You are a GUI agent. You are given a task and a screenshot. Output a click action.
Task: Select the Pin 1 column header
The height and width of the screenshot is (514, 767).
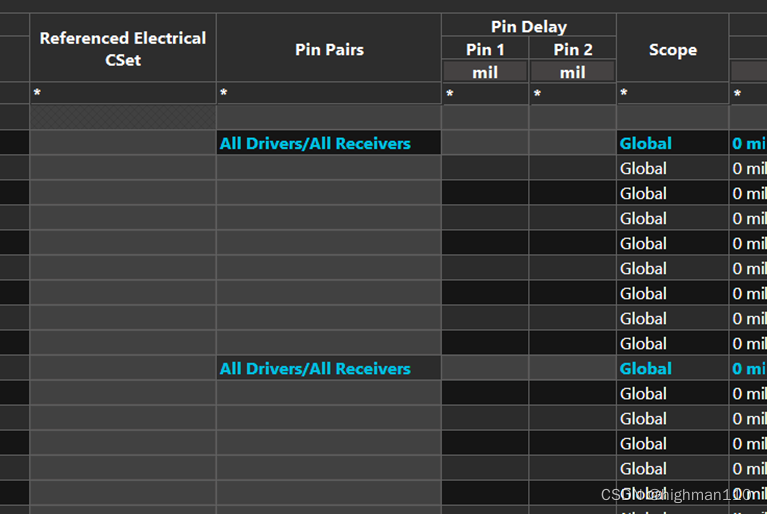[485, 49]
